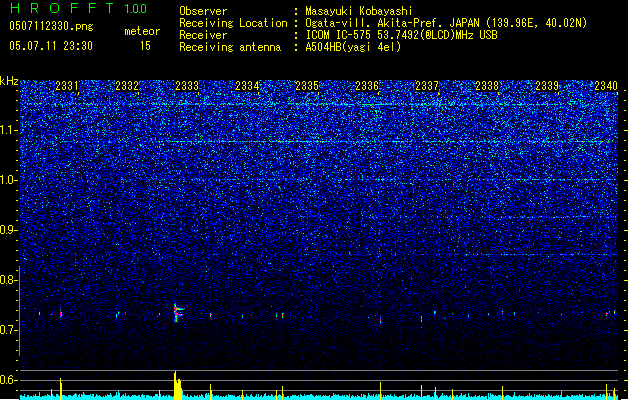629x400 pixels.
Task: Click the 0.9 kHz frequency label
Action: coord(9,230)
